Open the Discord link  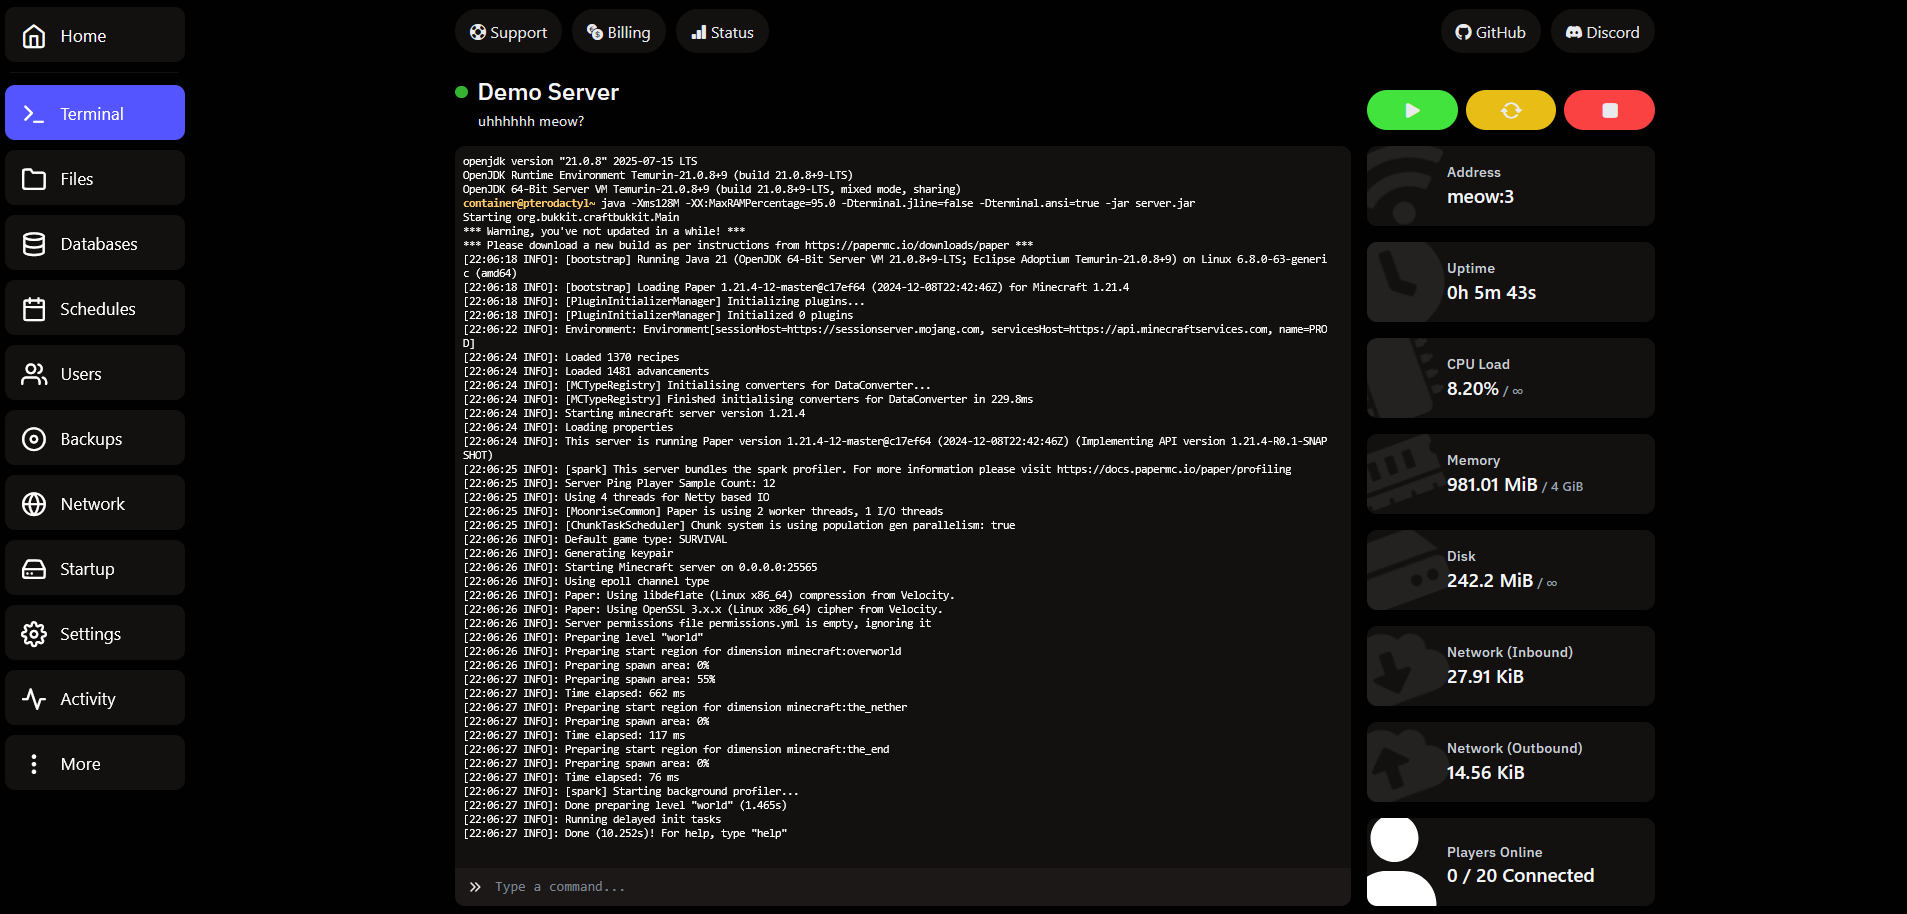[1602, 32]
